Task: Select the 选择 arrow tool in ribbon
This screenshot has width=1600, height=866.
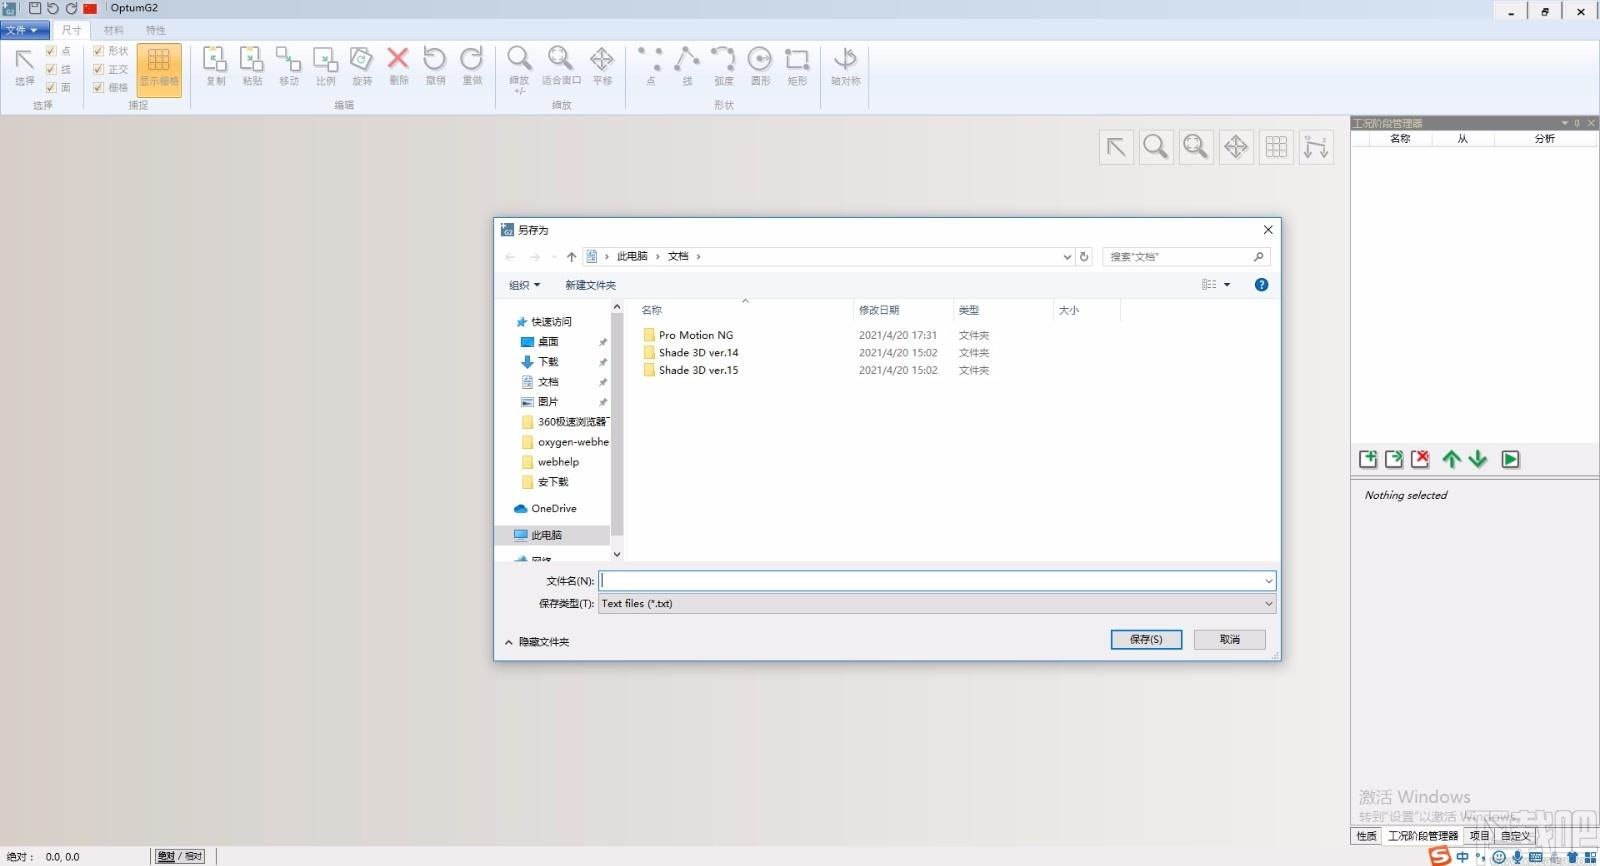Action: pyautogui.click(x=24, y=67)
